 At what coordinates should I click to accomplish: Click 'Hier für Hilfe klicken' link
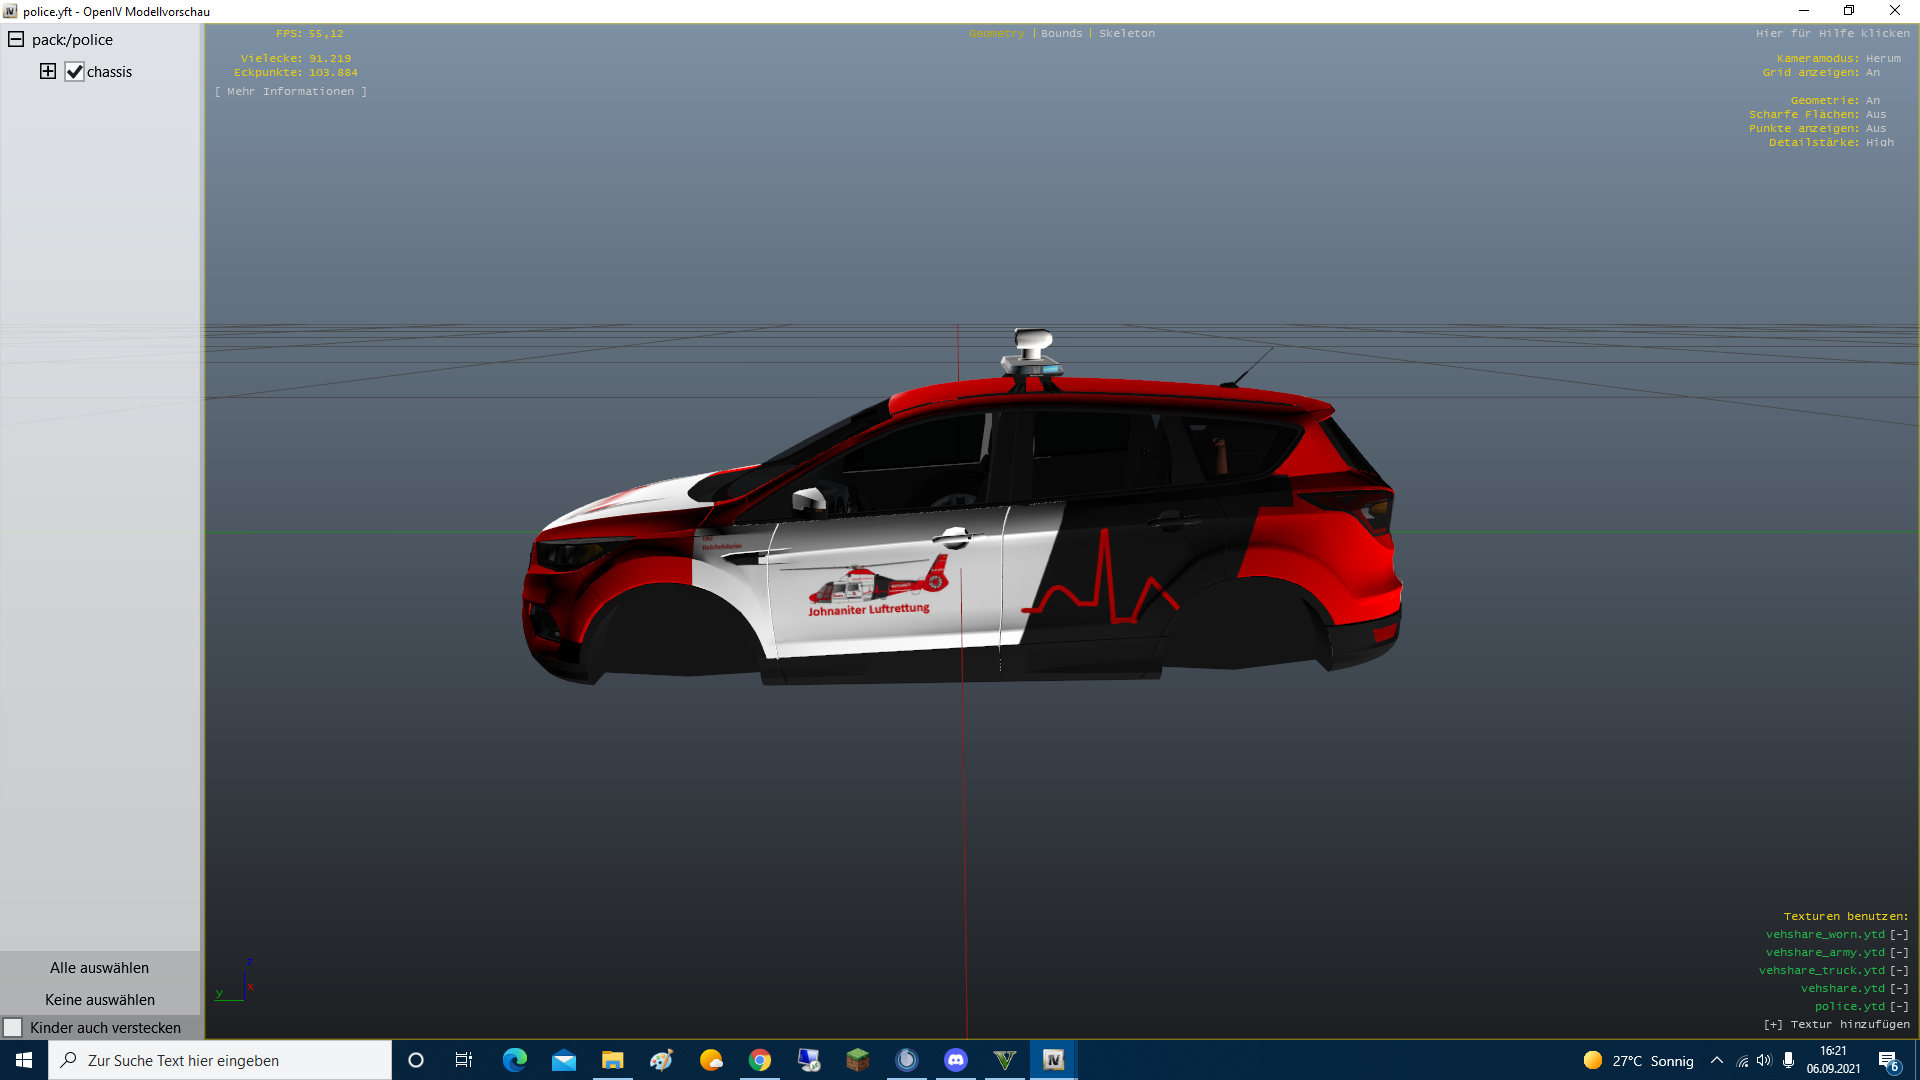point(1832,34)
